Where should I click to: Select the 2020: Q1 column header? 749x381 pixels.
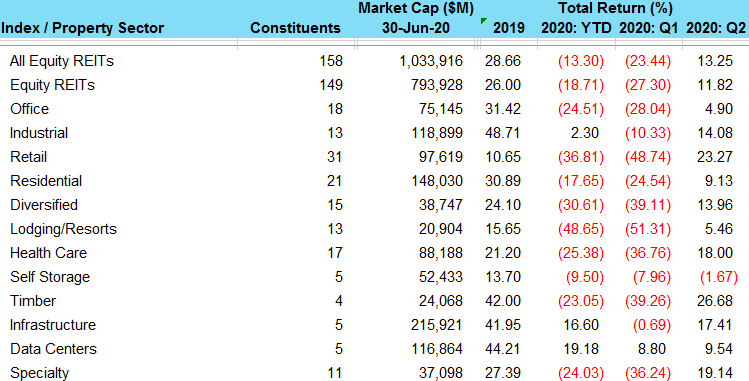pos(649,28)
